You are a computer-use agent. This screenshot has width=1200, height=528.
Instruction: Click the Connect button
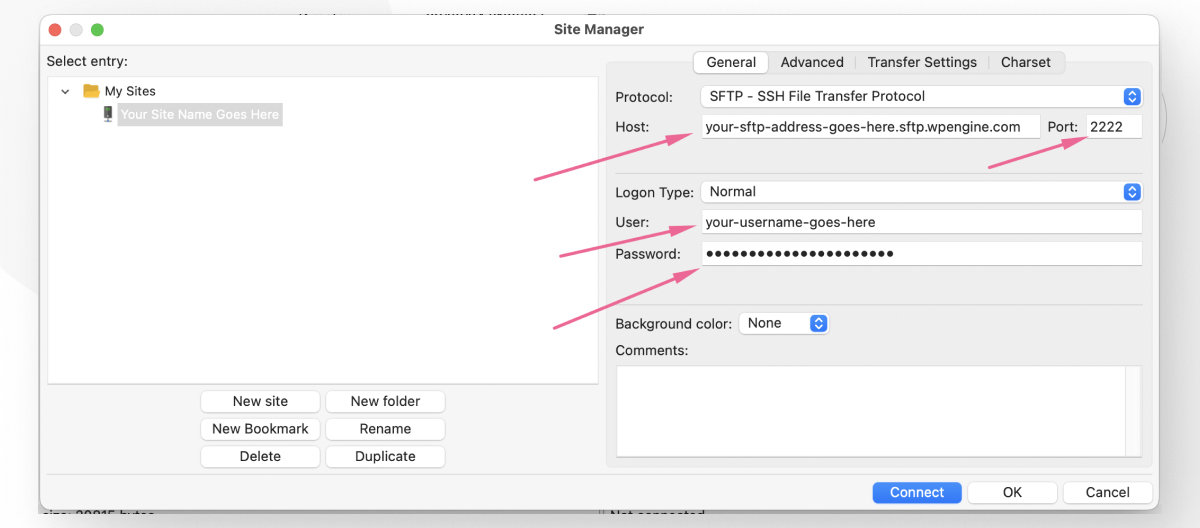tap(917, 492)
